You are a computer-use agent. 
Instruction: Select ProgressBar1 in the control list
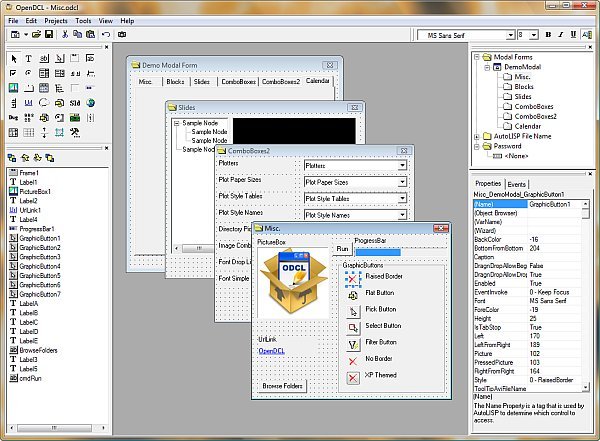tap(37, 229)
